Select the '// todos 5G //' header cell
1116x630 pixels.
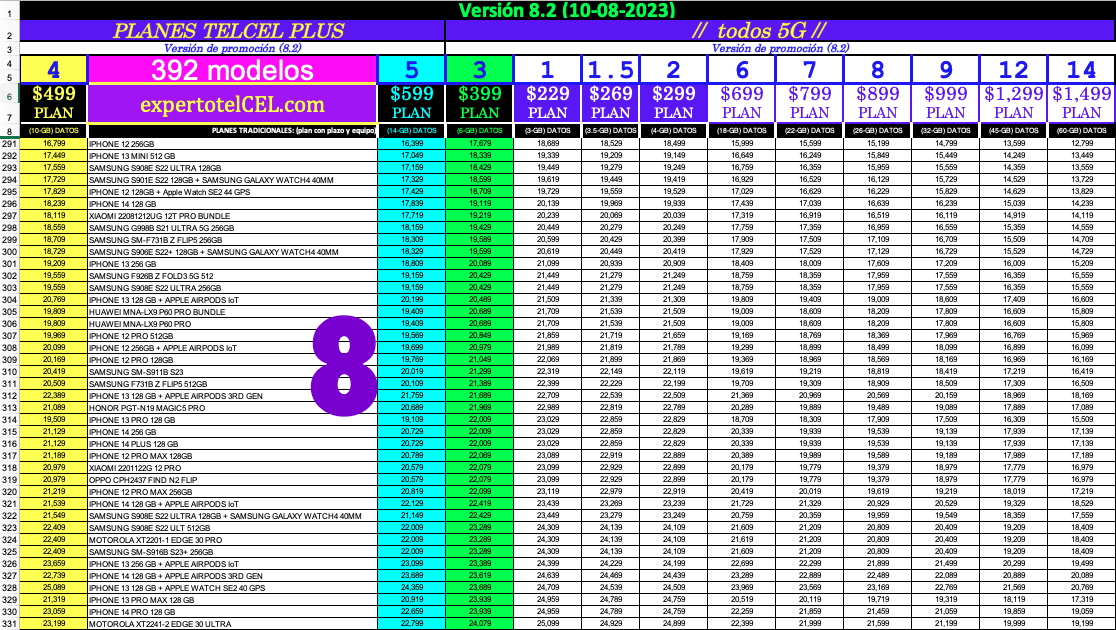(x=780, y=31)
